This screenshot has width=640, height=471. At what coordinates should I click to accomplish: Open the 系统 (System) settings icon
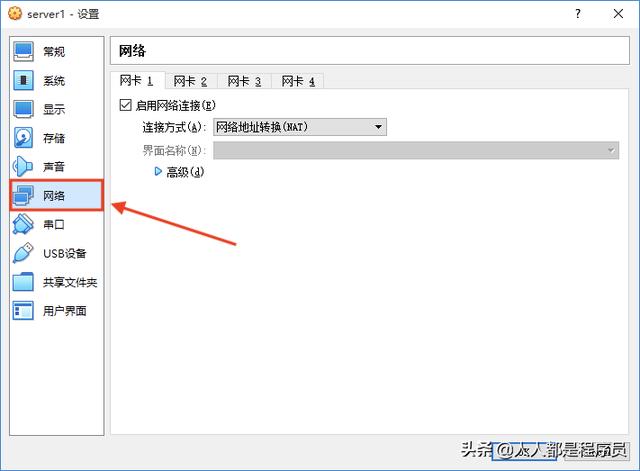pos(23,80)
